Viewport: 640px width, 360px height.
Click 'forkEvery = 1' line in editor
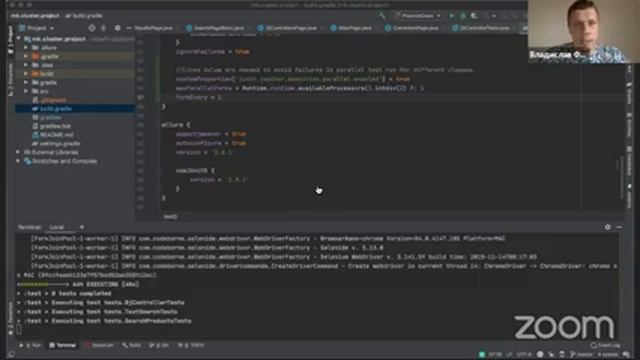tap(198, 98)
